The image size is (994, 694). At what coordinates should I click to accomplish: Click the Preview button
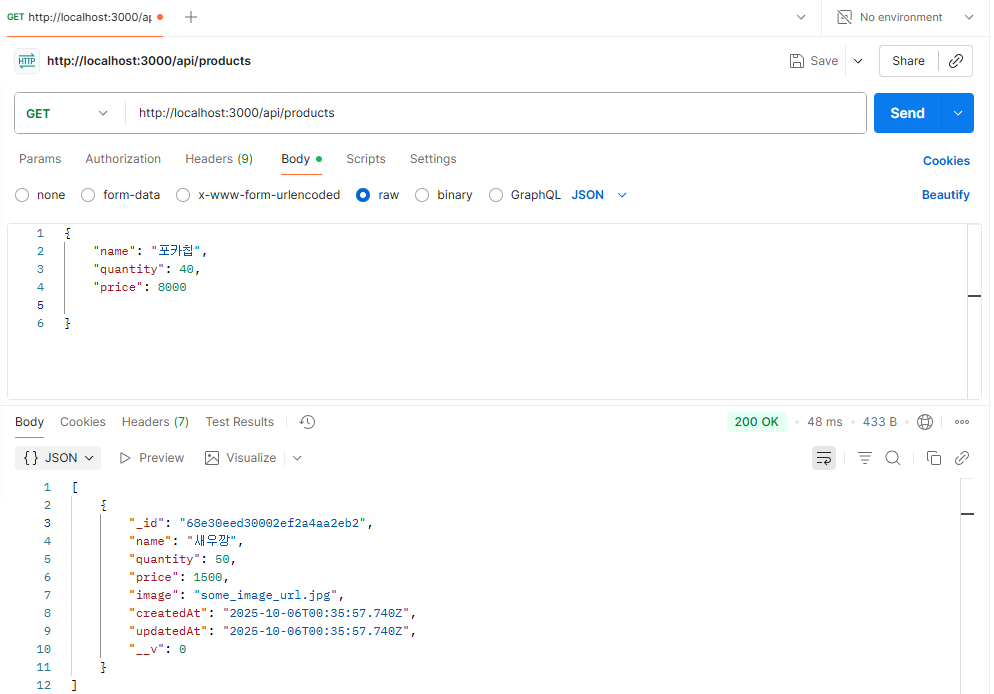[x=152, y=458]
